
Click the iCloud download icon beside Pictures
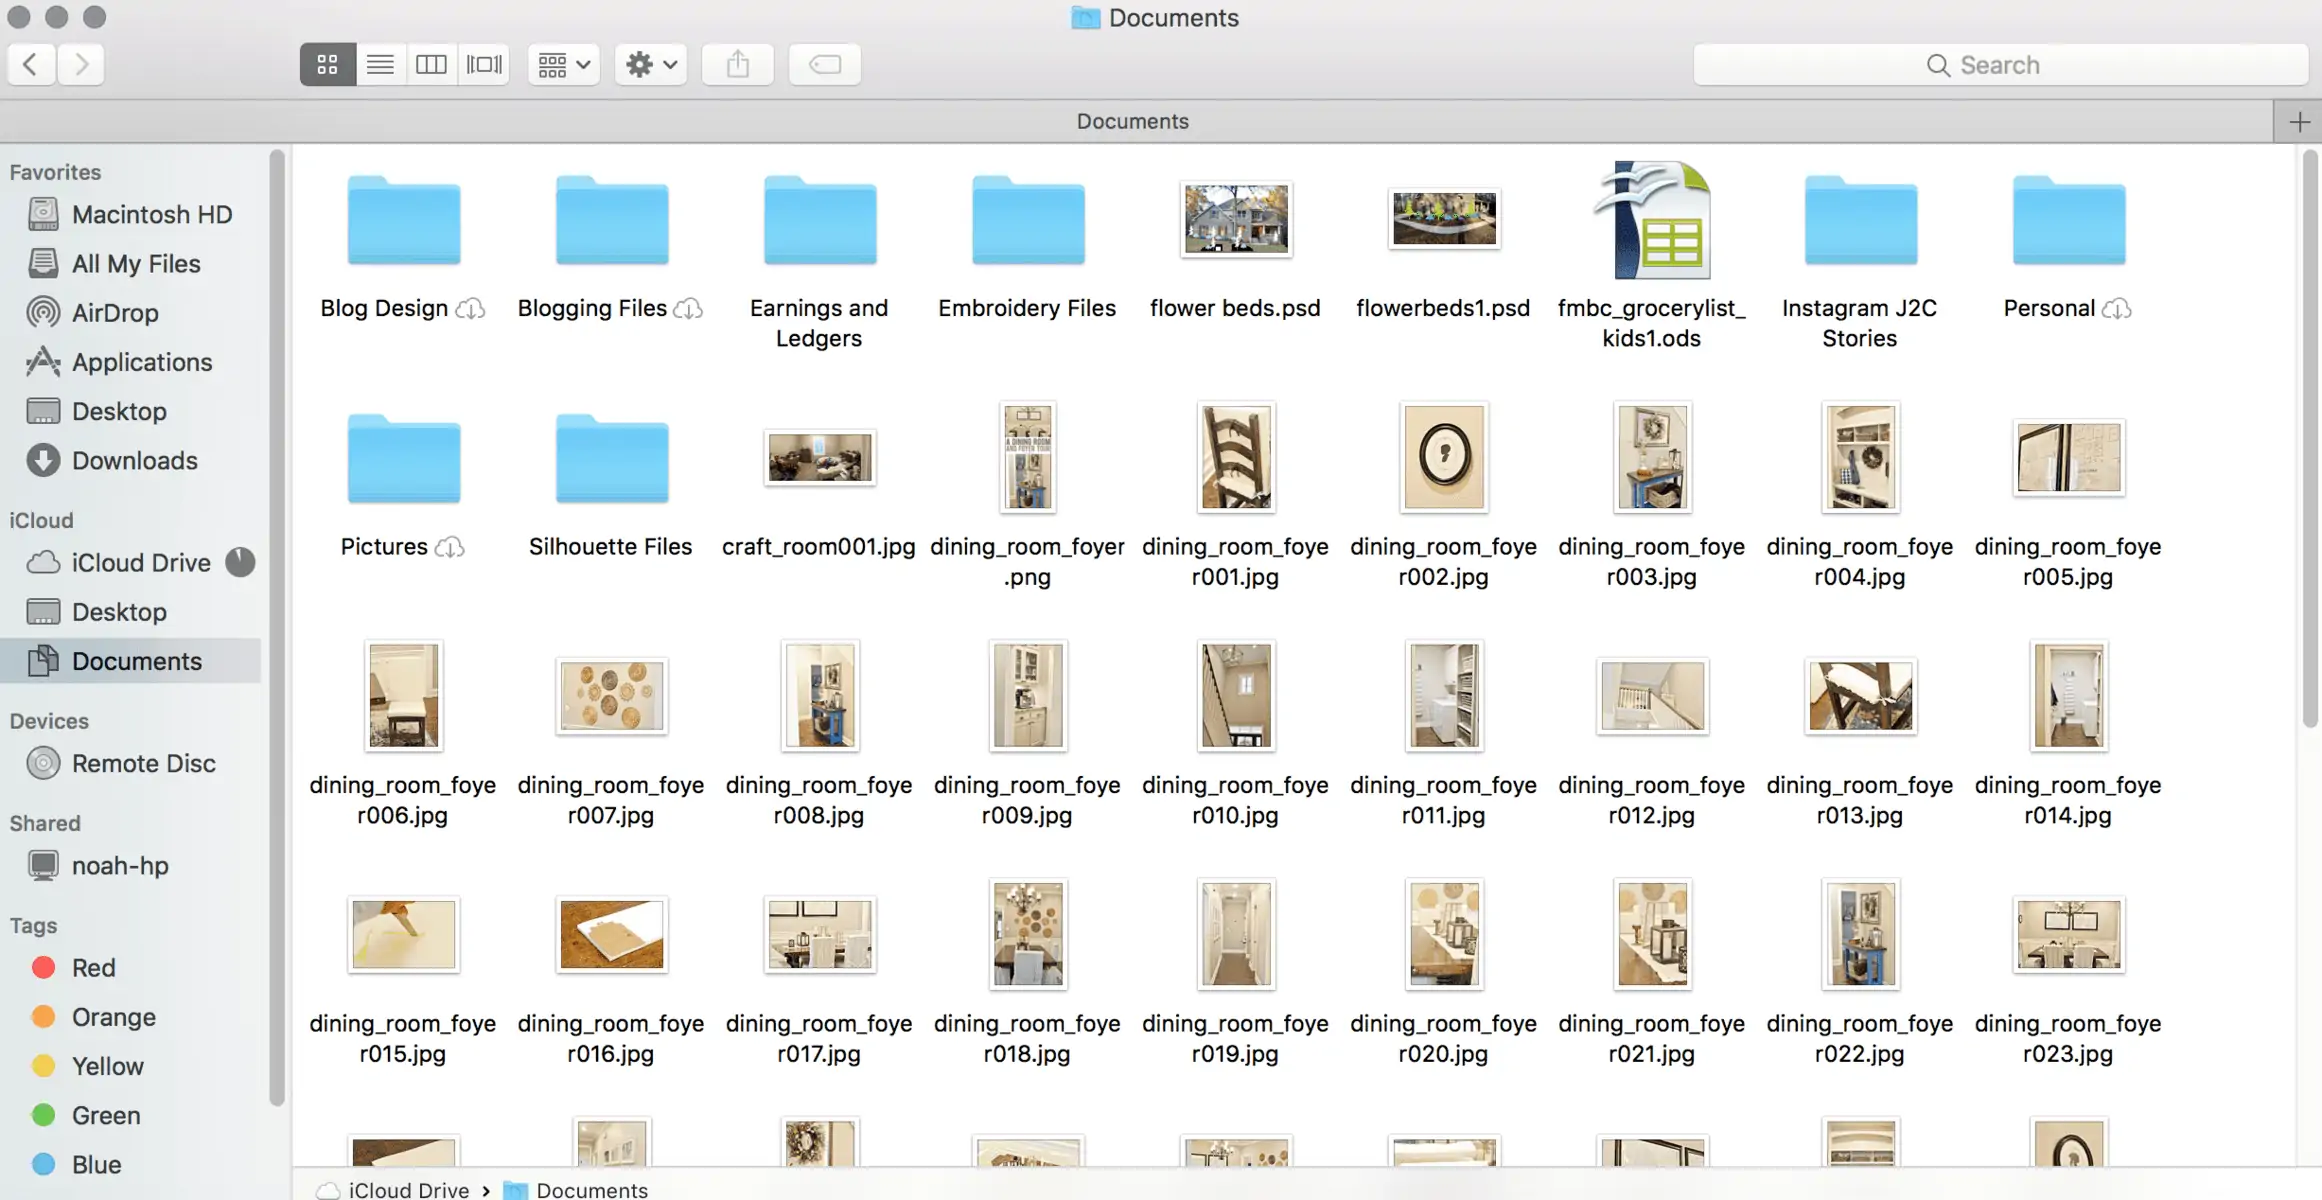click(x=450, y=547)
